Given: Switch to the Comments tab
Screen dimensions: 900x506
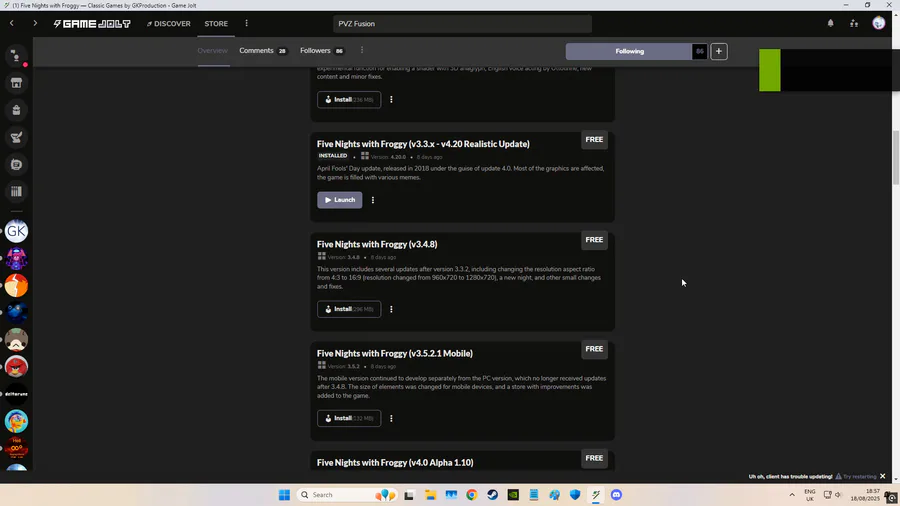Looking at the screenshot, I should pos(262,50).
